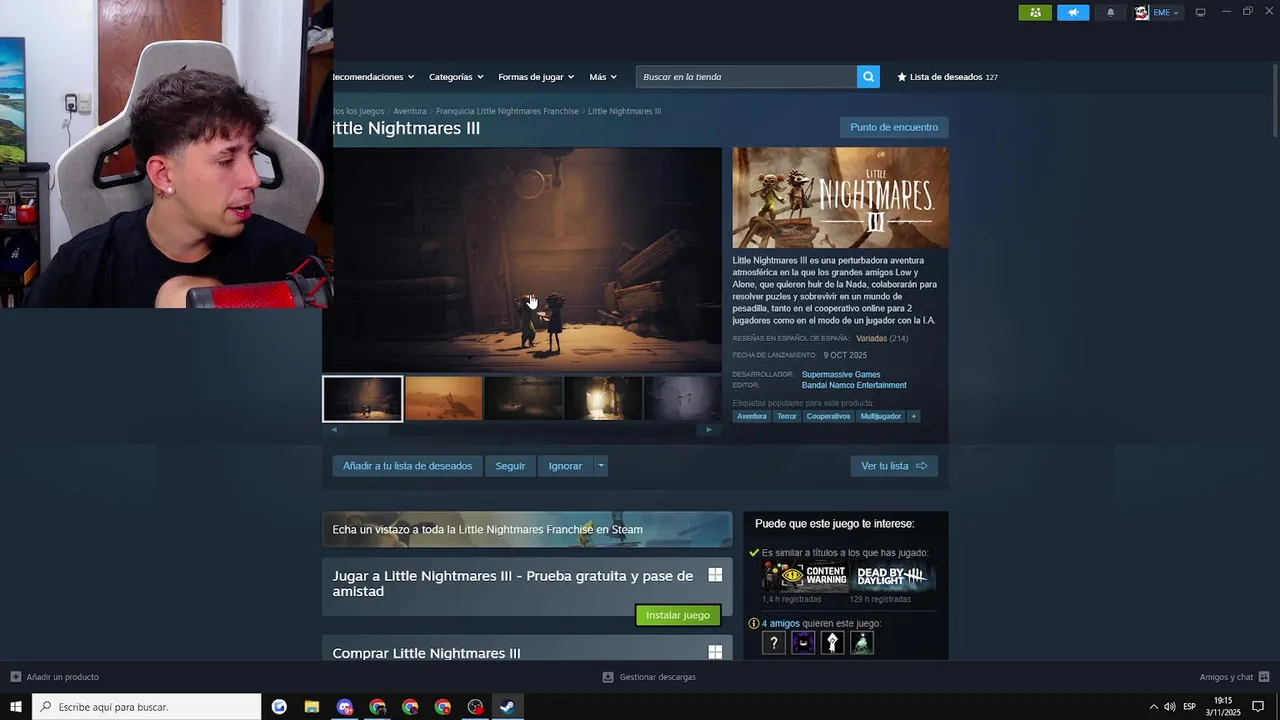
Task: Open Windows notification center icon
Action: pyautogui.click(x=1258, y=707)
